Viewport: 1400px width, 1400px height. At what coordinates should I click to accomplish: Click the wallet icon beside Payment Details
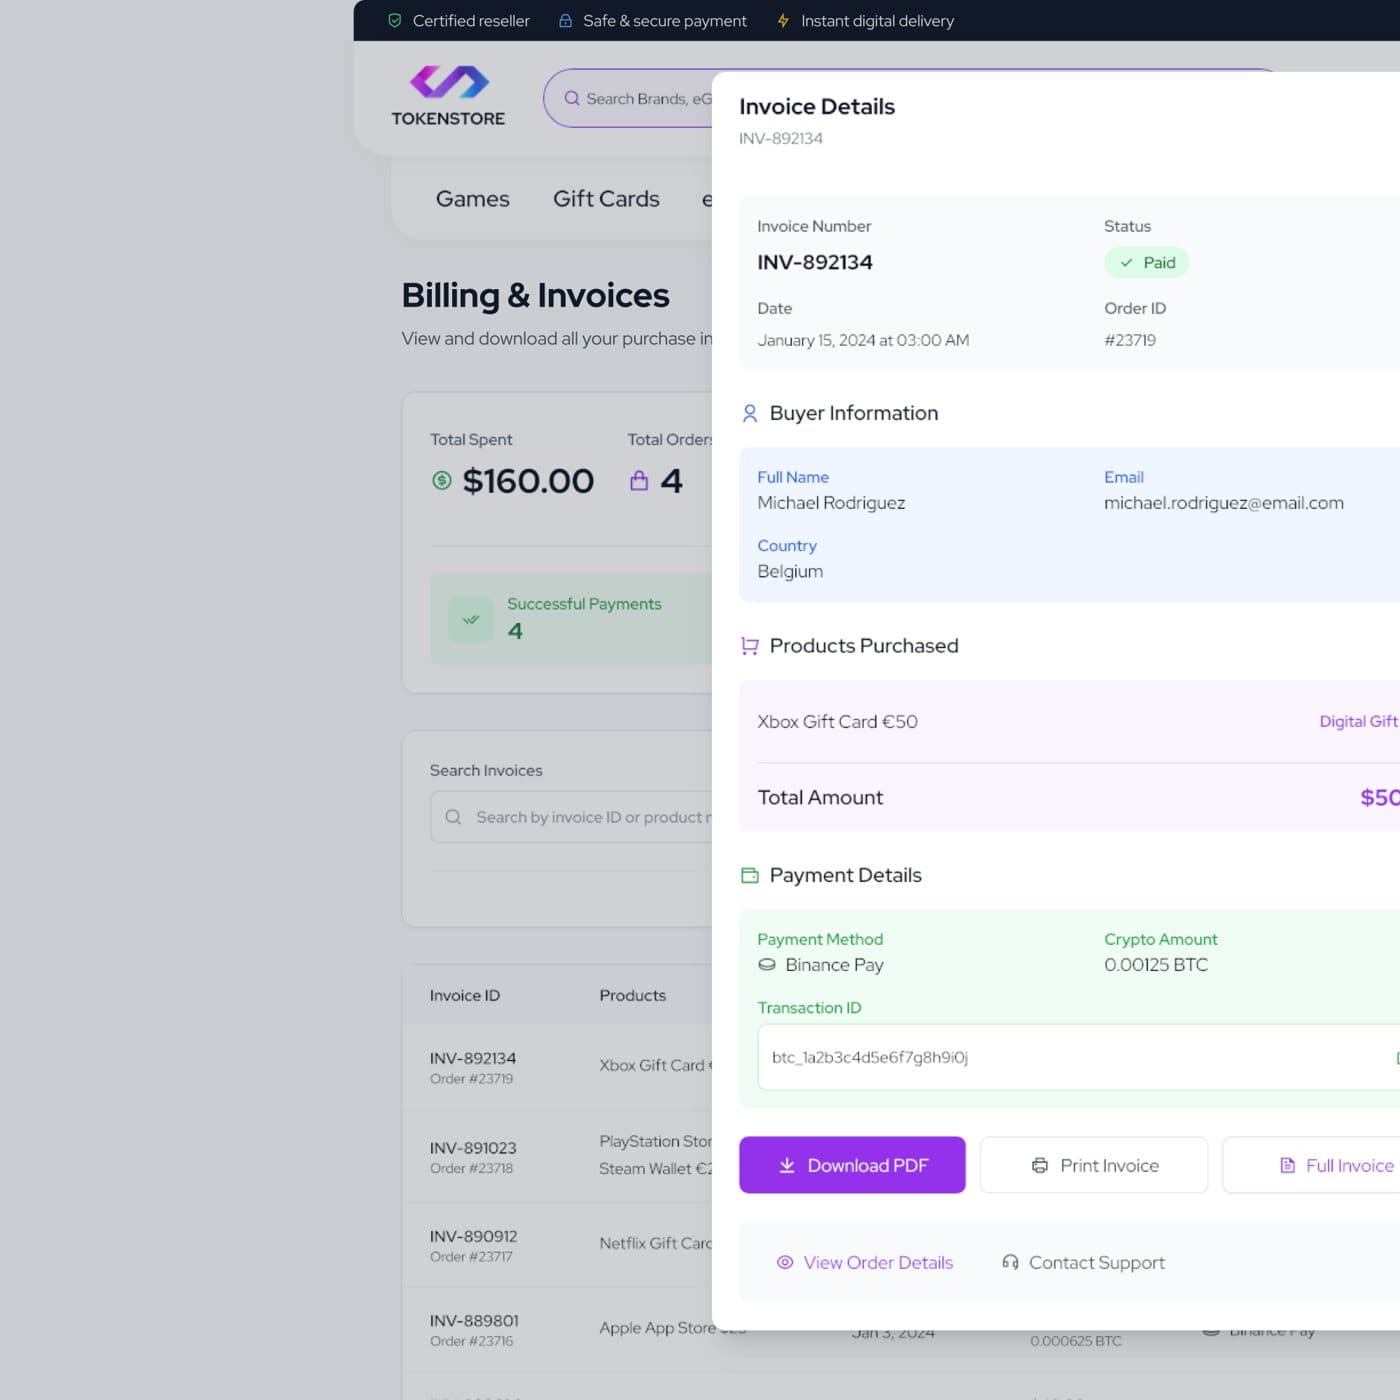[x=749, y=875]
